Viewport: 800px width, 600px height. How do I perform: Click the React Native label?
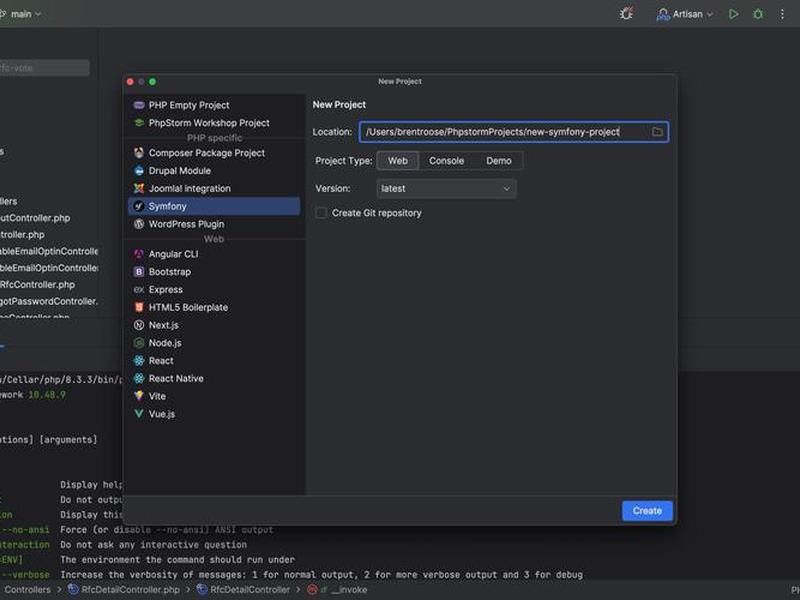(x=176, y=379)
